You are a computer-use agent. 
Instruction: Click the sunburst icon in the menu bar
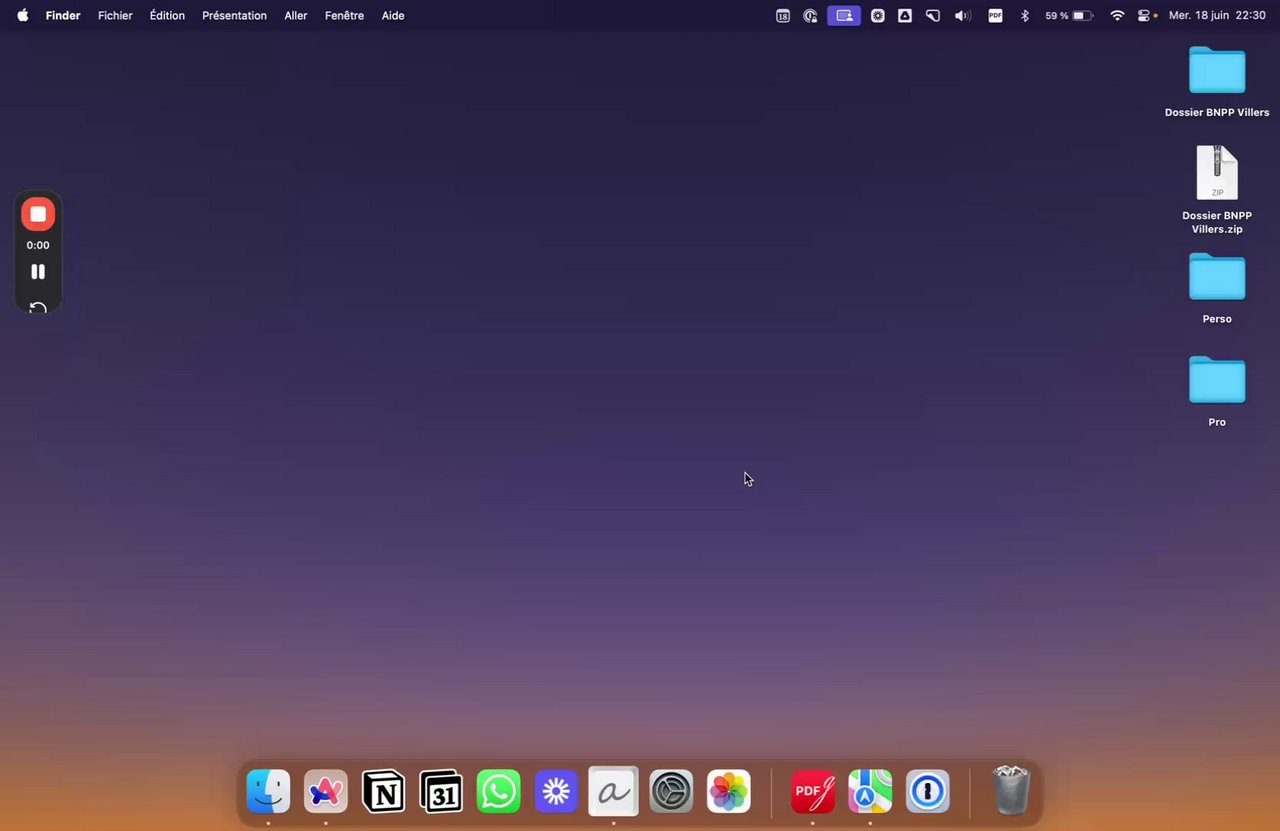click(878, 16)
